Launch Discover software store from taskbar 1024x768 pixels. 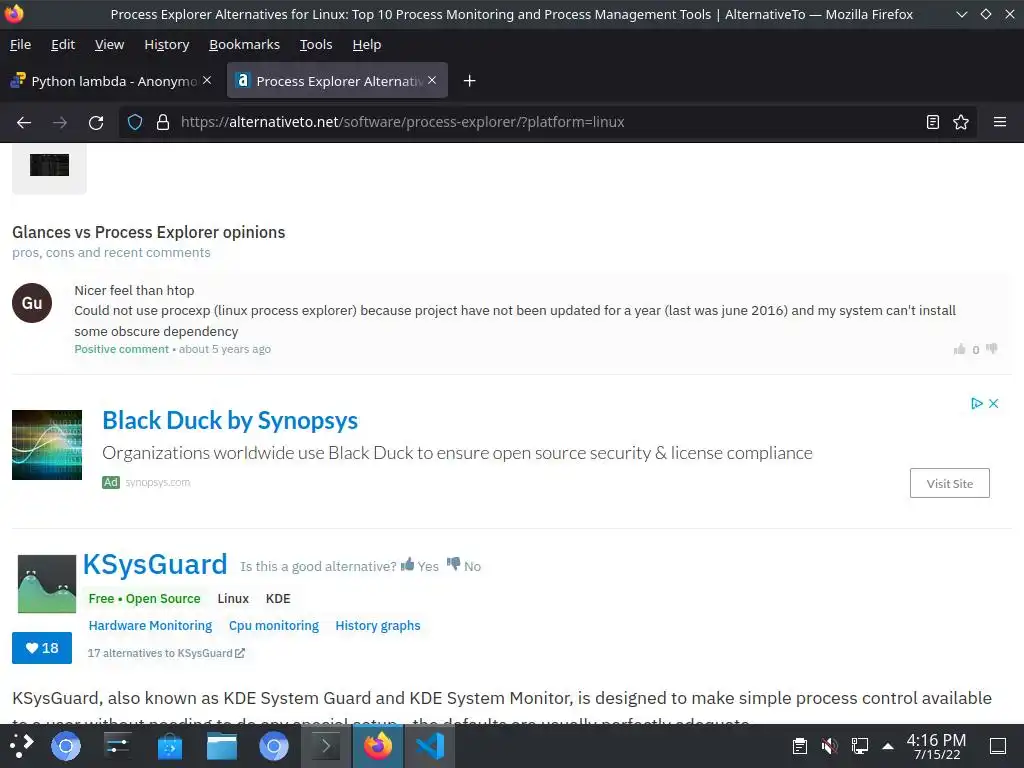point(170,746)
